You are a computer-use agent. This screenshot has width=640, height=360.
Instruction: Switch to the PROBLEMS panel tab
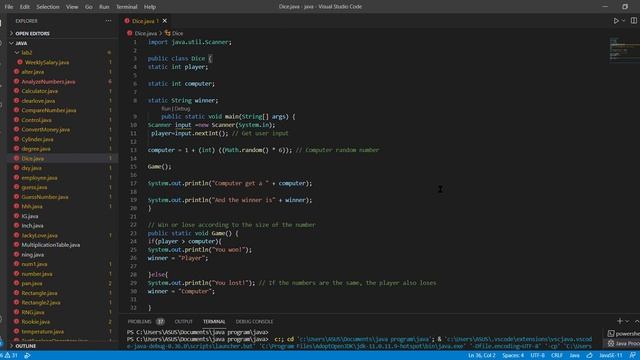point(139,322)
